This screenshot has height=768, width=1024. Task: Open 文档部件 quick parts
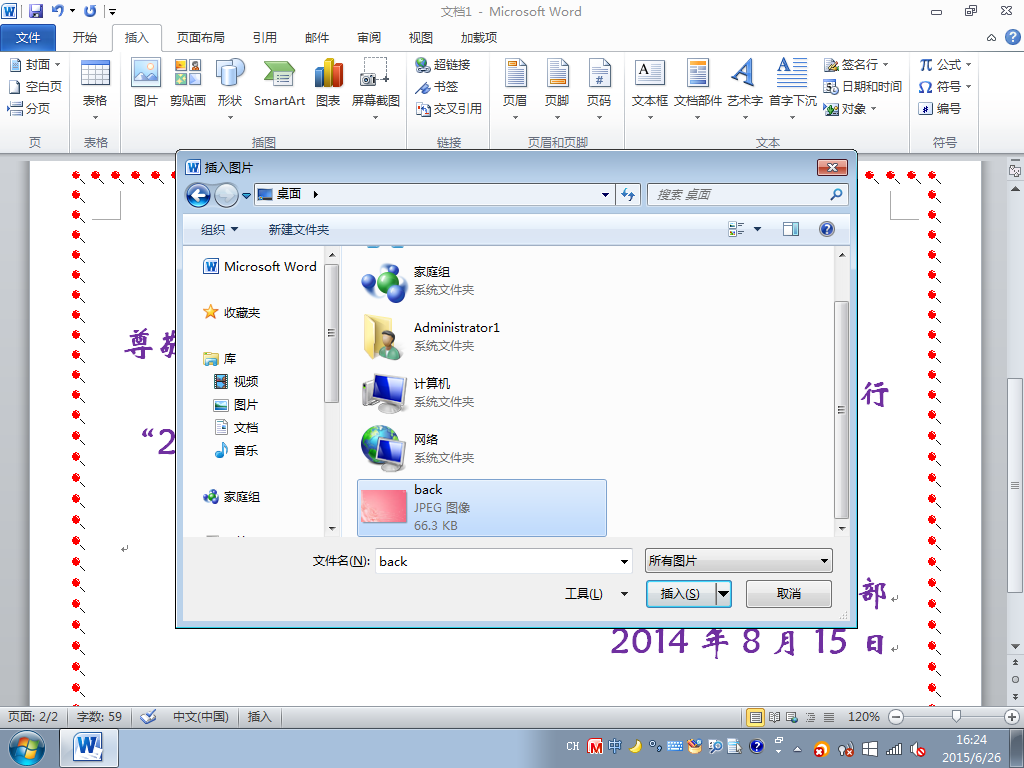point(697,88)
